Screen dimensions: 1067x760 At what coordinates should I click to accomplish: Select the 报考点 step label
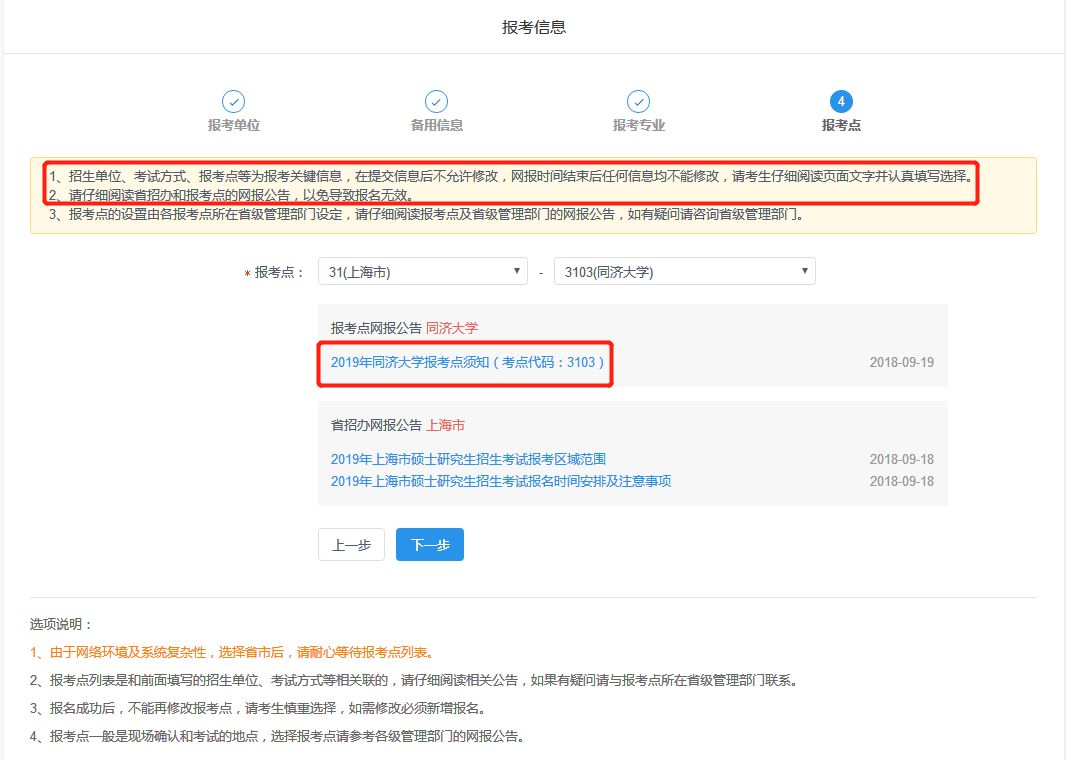click(841, 126)
